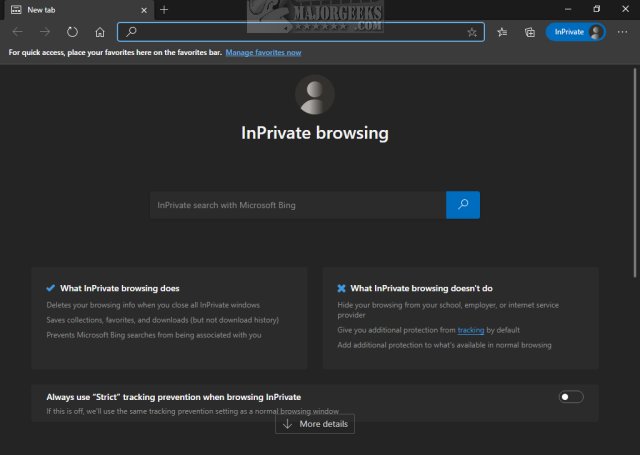Select the New tab tab

(x=78, y=10)
